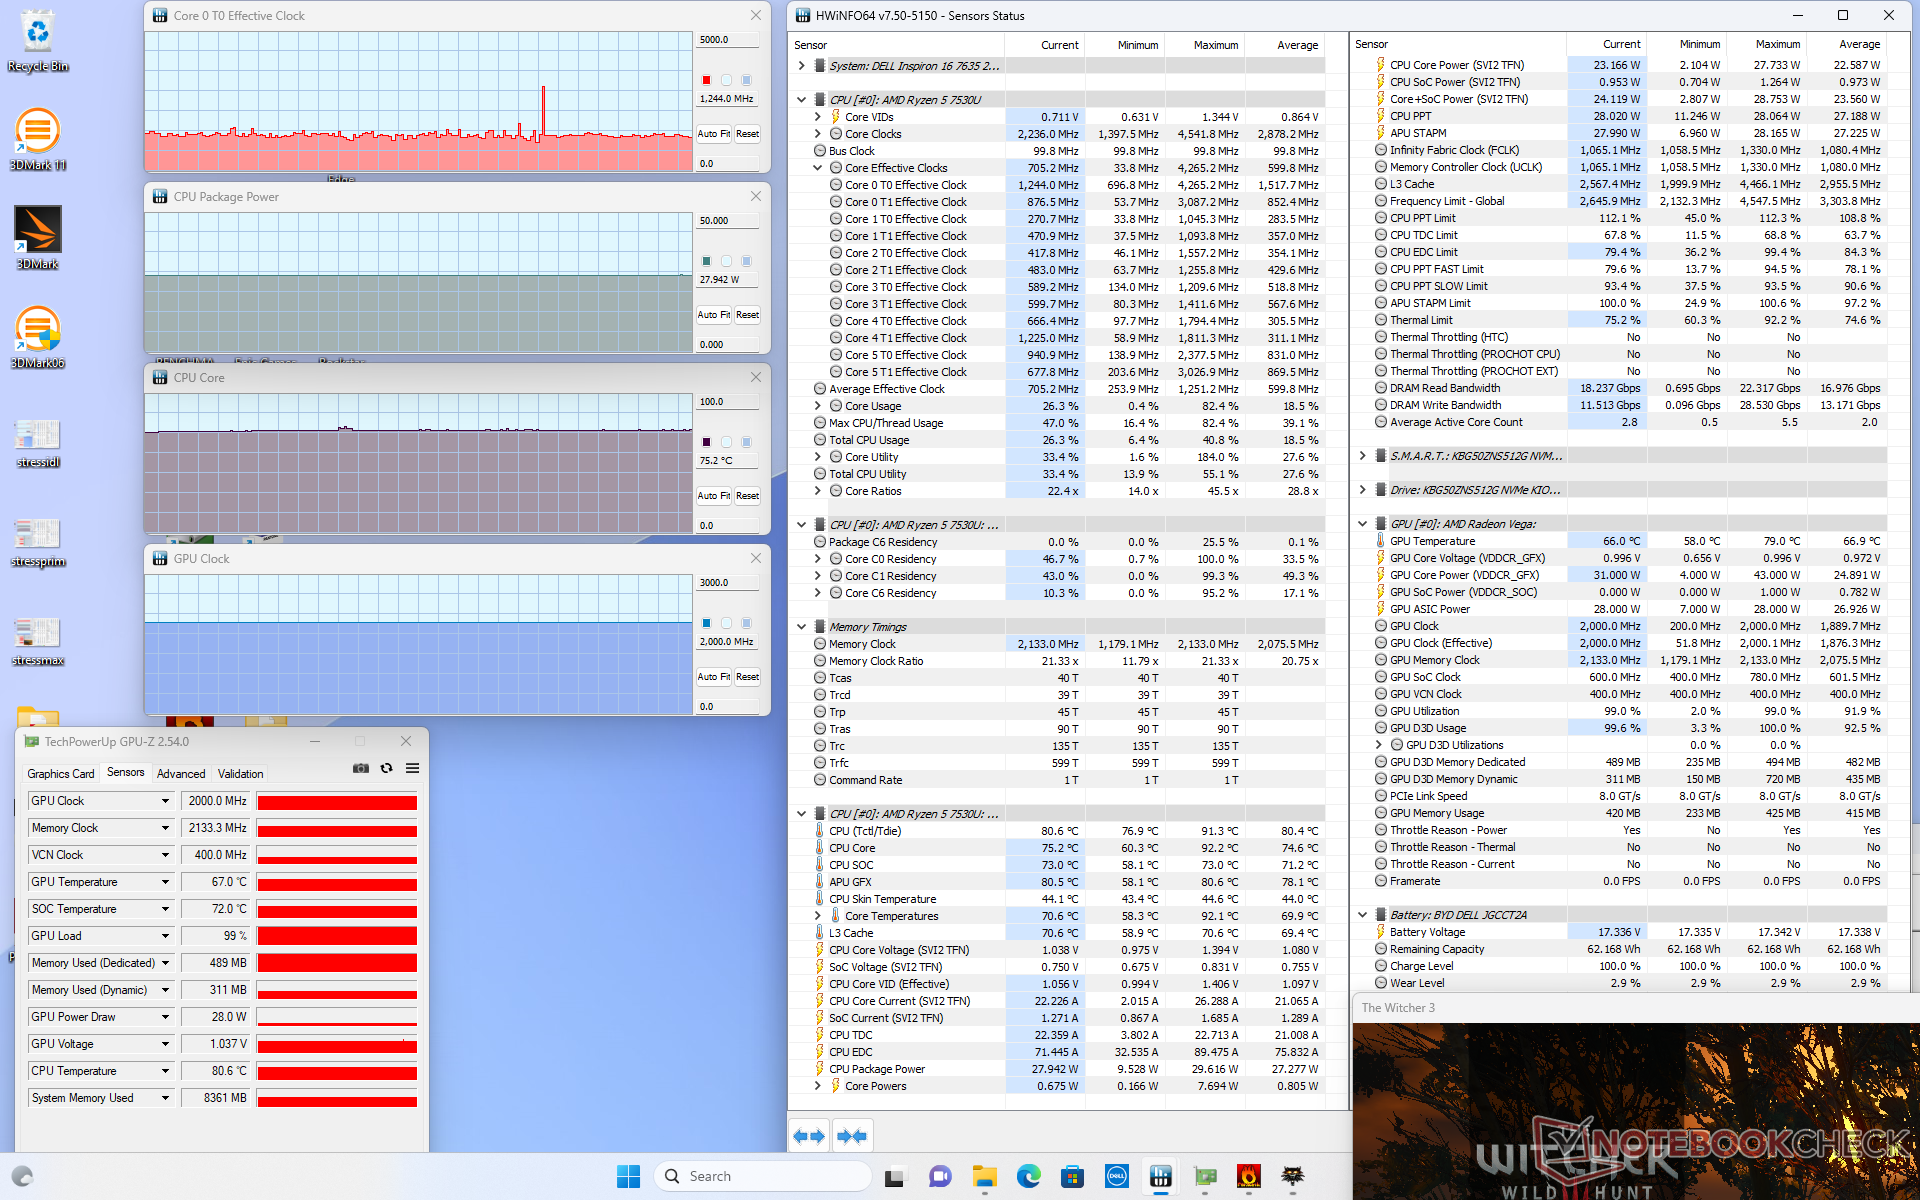Collapse the Core Effective Clocks list
Viewport: 1920px width, 1200px height.
[x=818, y=168]
